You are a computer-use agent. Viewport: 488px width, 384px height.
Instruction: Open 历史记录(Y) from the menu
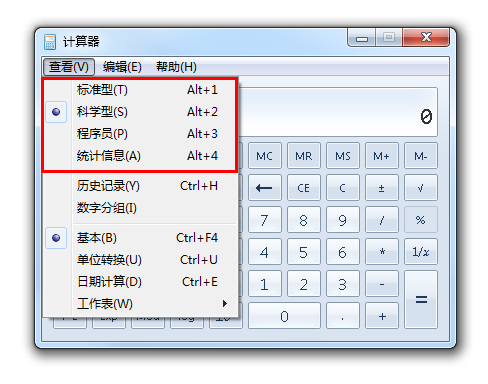point(141,186)
